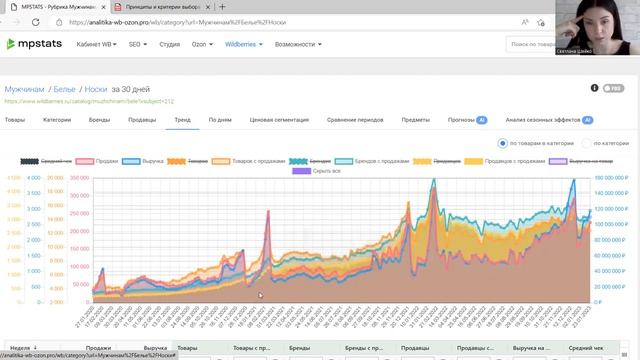Click the mpstats logo
This screenshot has height=360, width=640.
tap(34, 44)
